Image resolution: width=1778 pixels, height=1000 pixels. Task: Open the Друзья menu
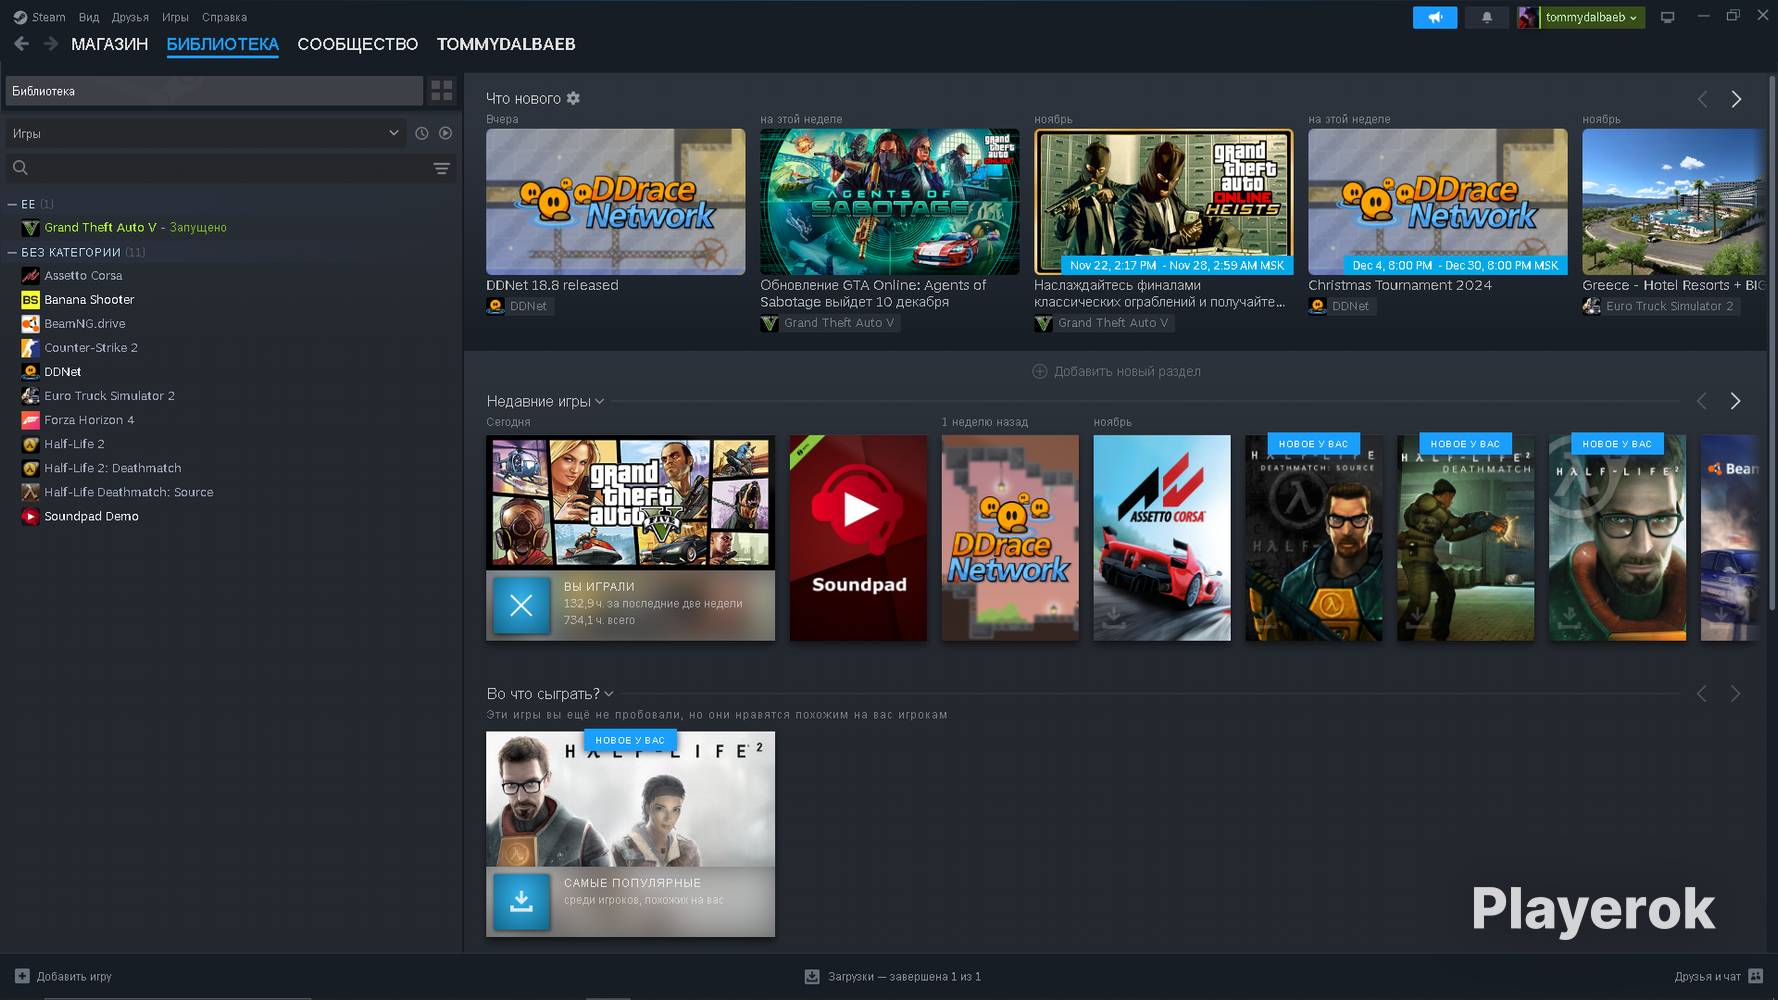130,17
